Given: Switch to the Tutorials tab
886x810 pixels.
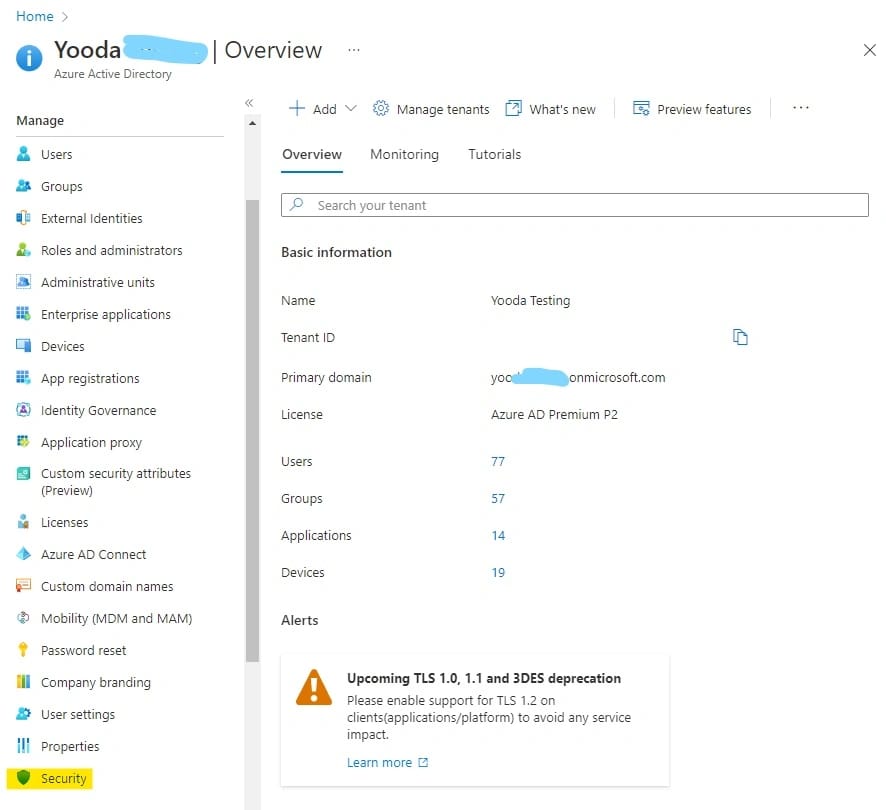Looking at the screenshot, I should coord(494,154).
